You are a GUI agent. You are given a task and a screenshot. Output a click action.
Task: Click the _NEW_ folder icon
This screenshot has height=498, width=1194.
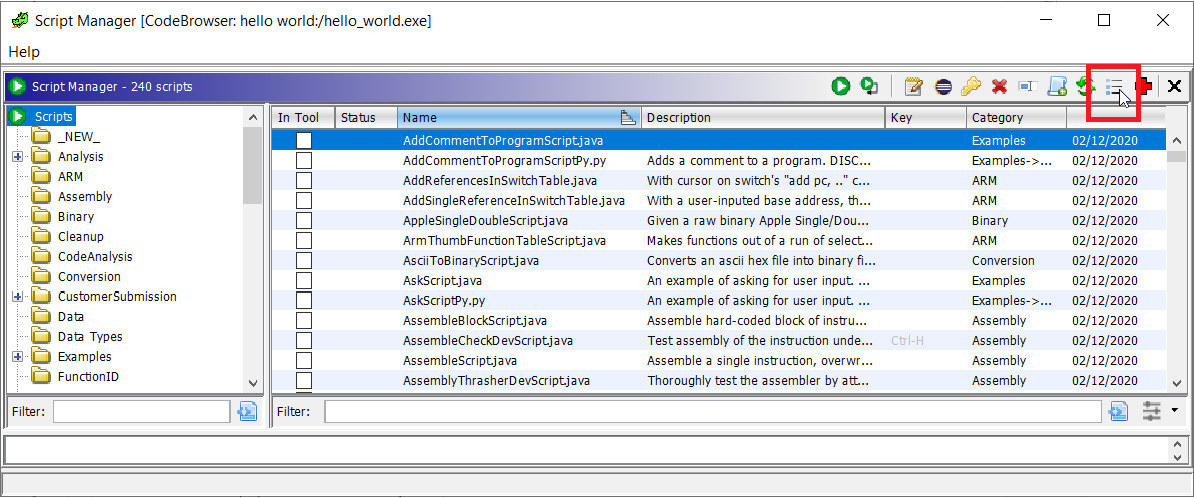(x=41, y=137)
